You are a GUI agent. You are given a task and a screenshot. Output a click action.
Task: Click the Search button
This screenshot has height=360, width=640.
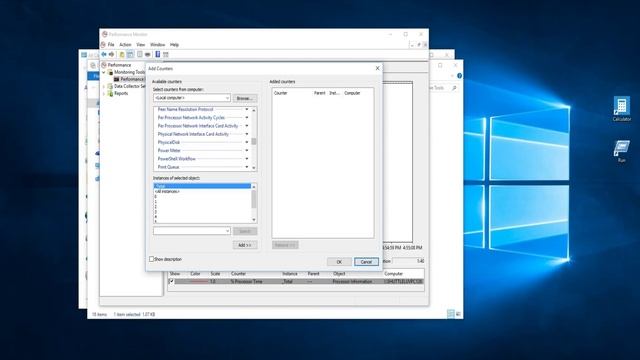(x=245, y=231)
